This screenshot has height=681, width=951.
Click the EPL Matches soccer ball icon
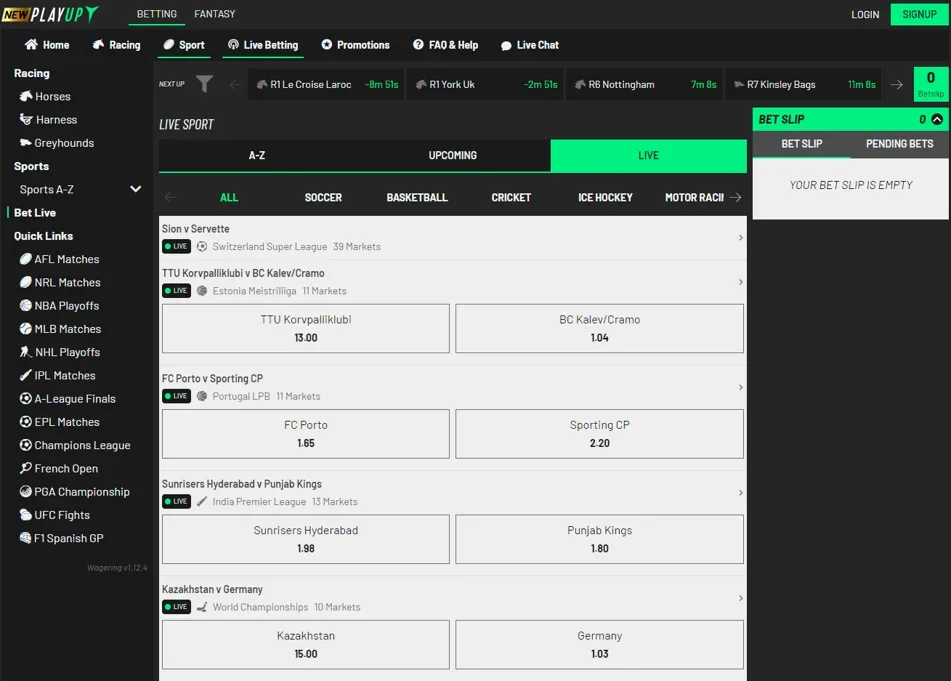25,421
